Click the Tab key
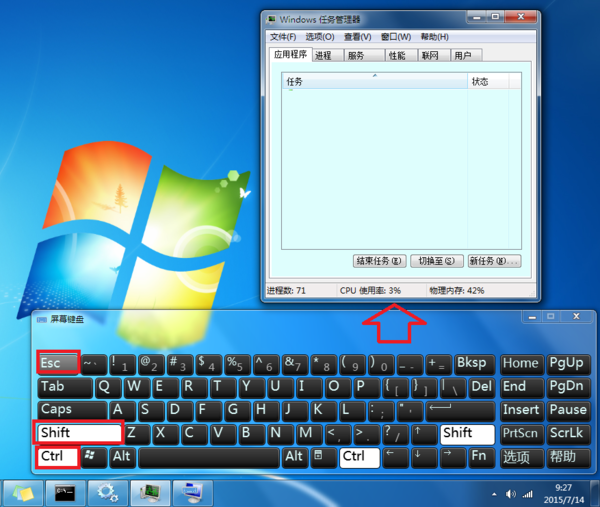600x507 pixels. pos(65,387)
